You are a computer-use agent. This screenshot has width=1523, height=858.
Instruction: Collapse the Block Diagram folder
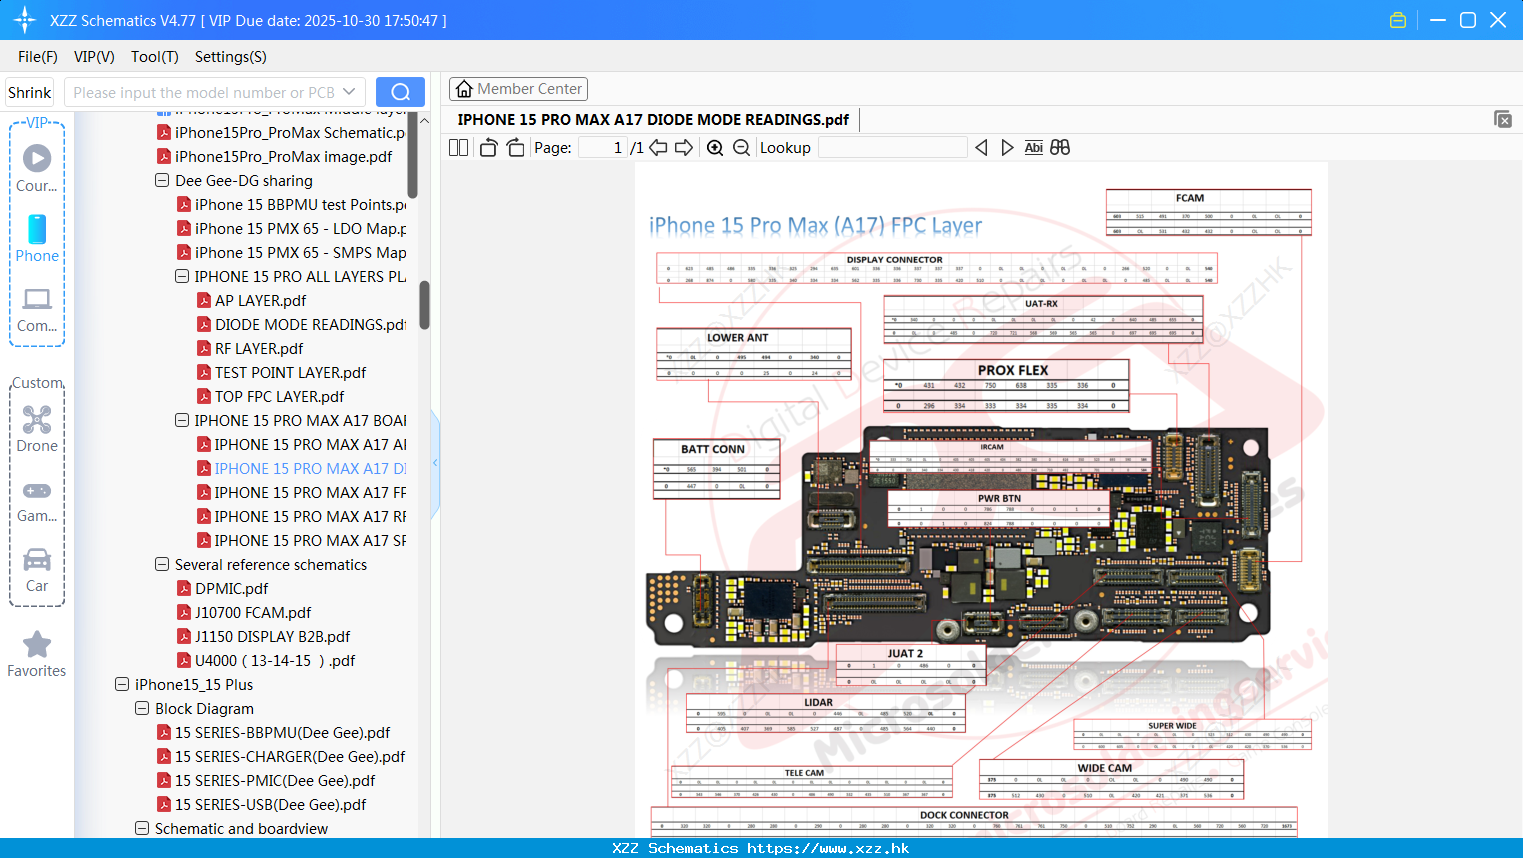[x=142, y=708]
